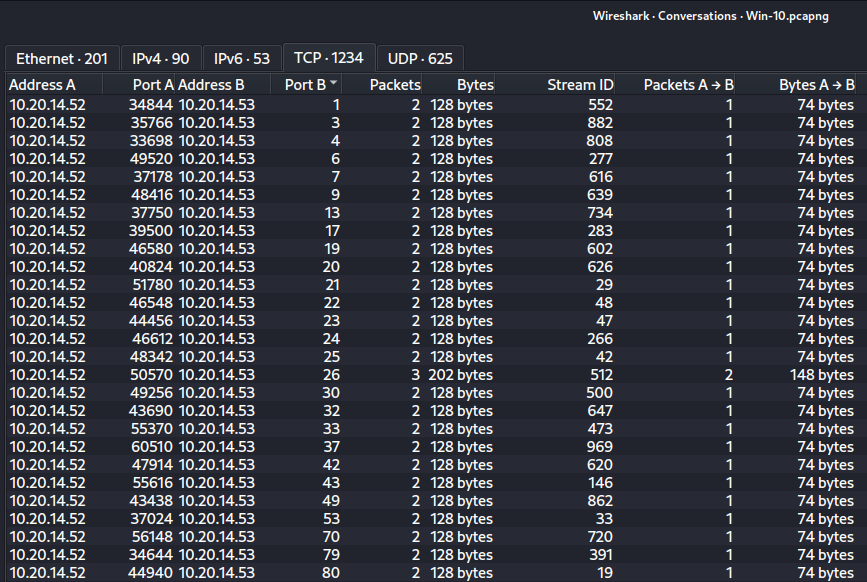Select Port A cell 34844
The image size is (867, 582).
(x=151, y=104)
